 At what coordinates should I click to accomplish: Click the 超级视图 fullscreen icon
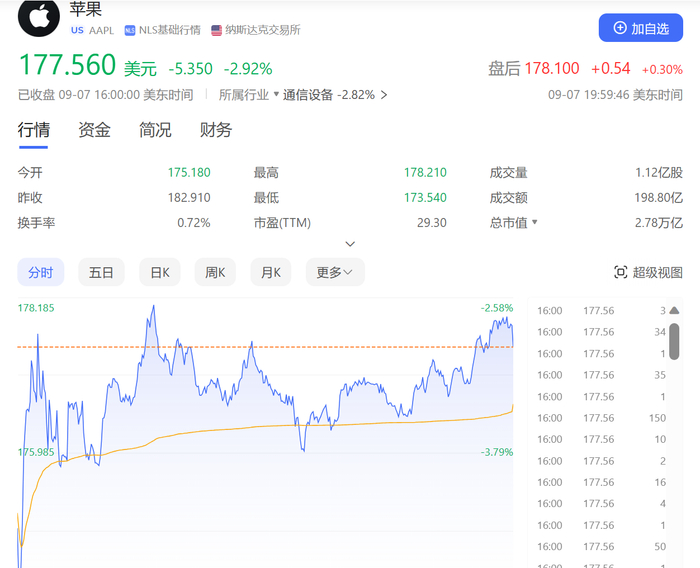click(621, 272)
